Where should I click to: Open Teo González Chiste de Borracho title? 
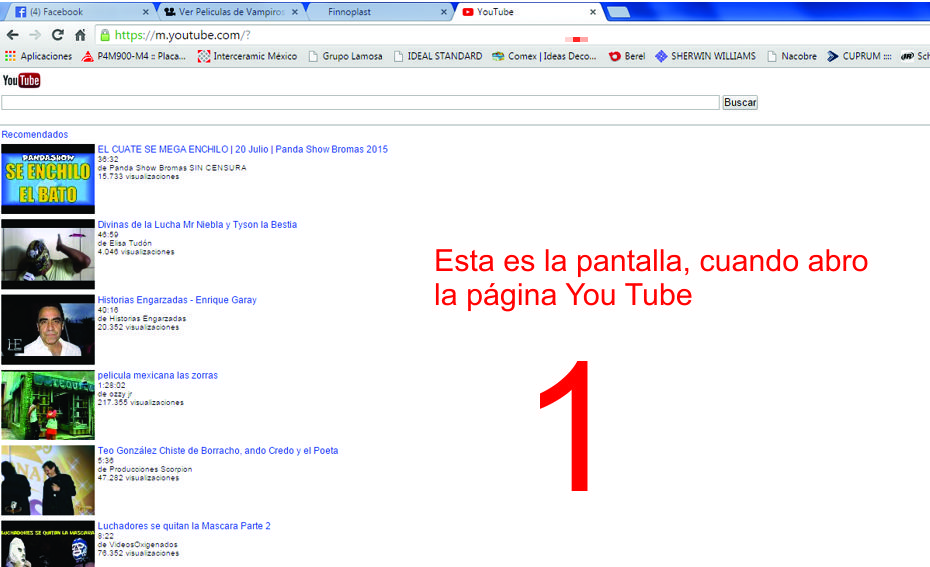point(218,451)
